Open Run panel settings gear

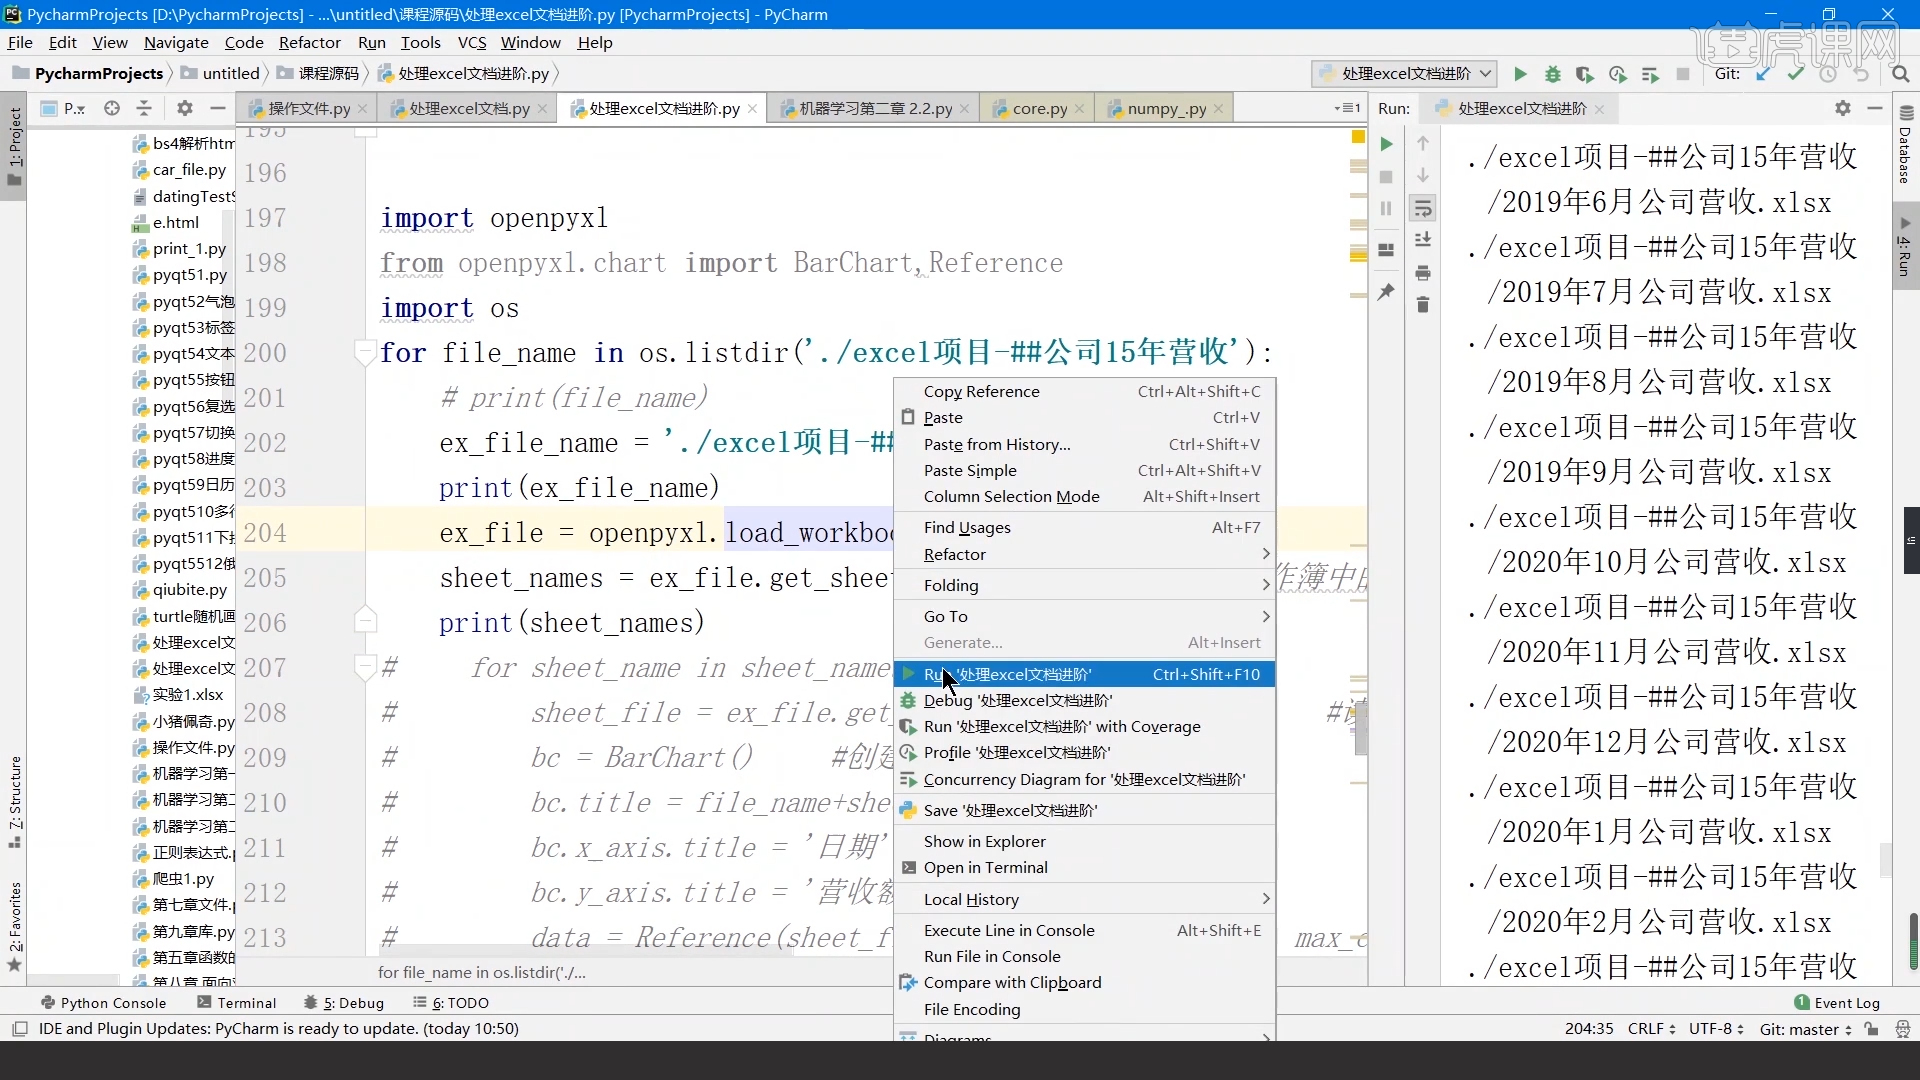click(1843, 108)
